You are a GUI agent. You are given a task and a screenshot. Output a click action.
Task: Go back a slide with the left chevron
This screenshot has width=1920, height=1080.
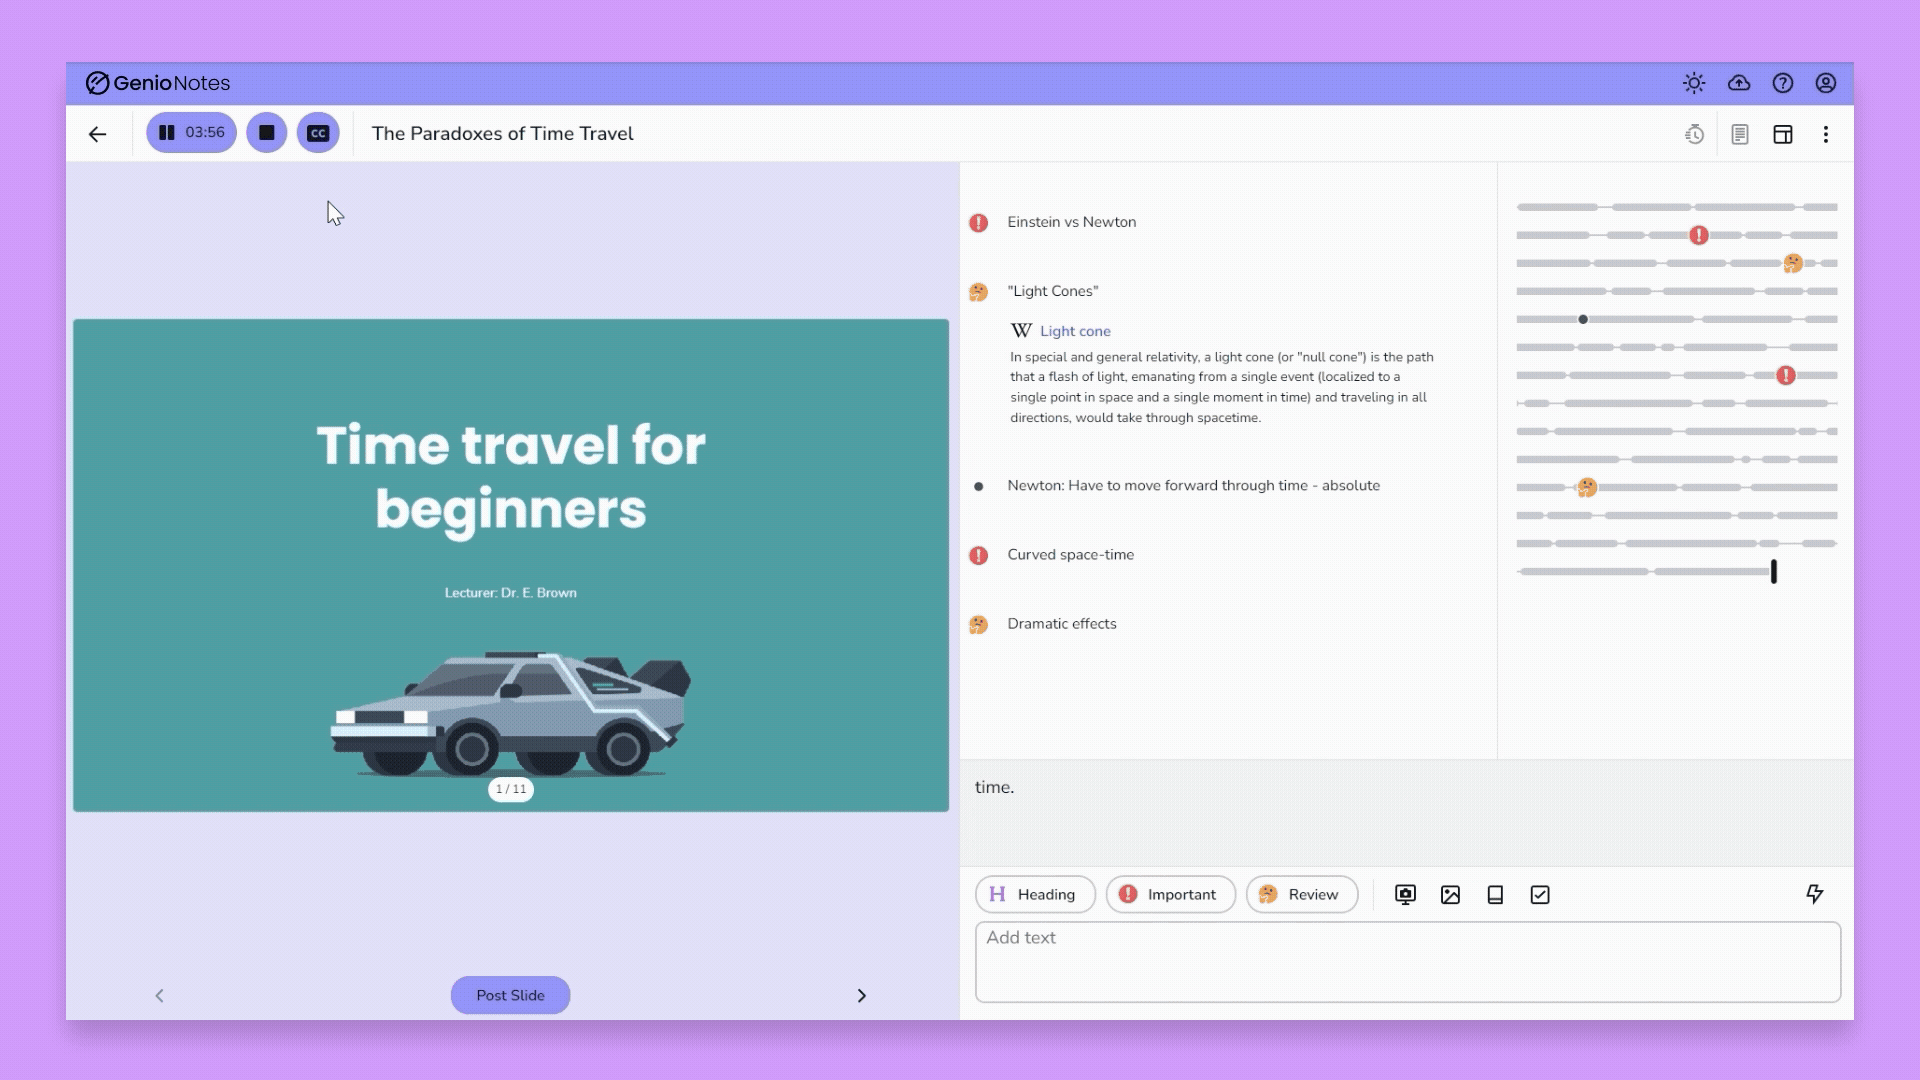pos(159,995)
